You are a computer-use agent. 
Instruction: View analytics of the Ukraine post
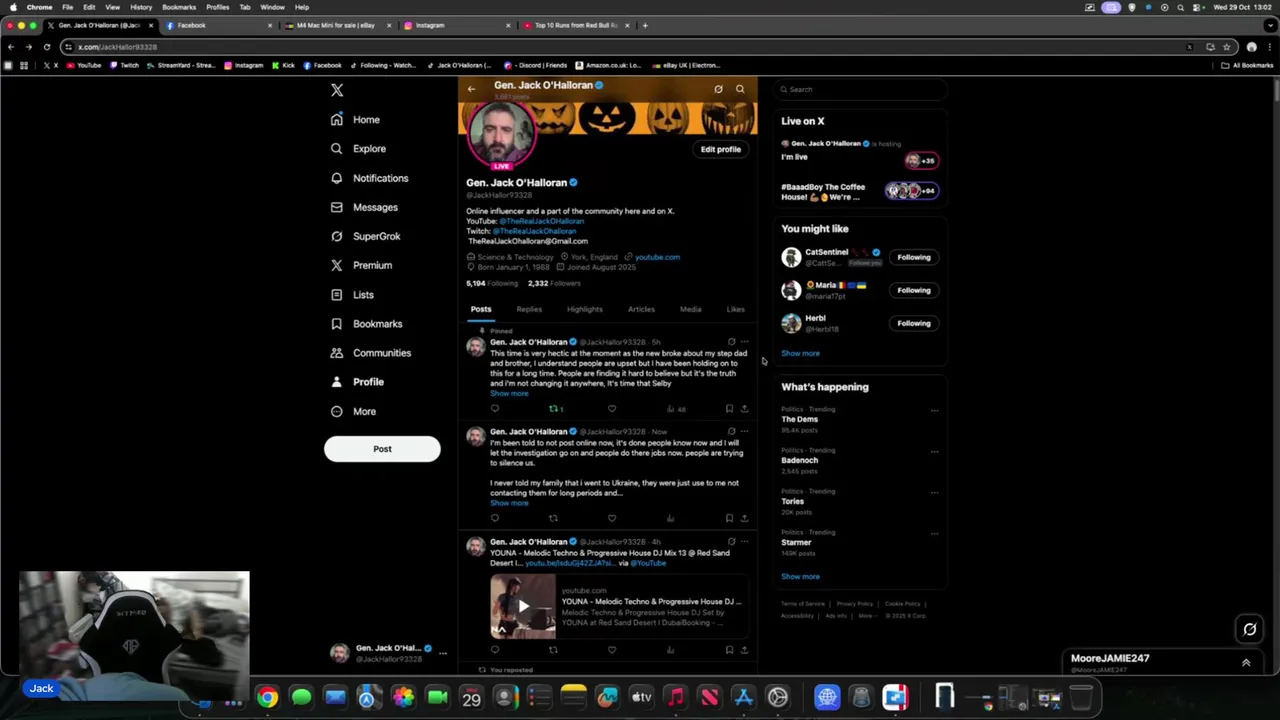tap(670, 518)
